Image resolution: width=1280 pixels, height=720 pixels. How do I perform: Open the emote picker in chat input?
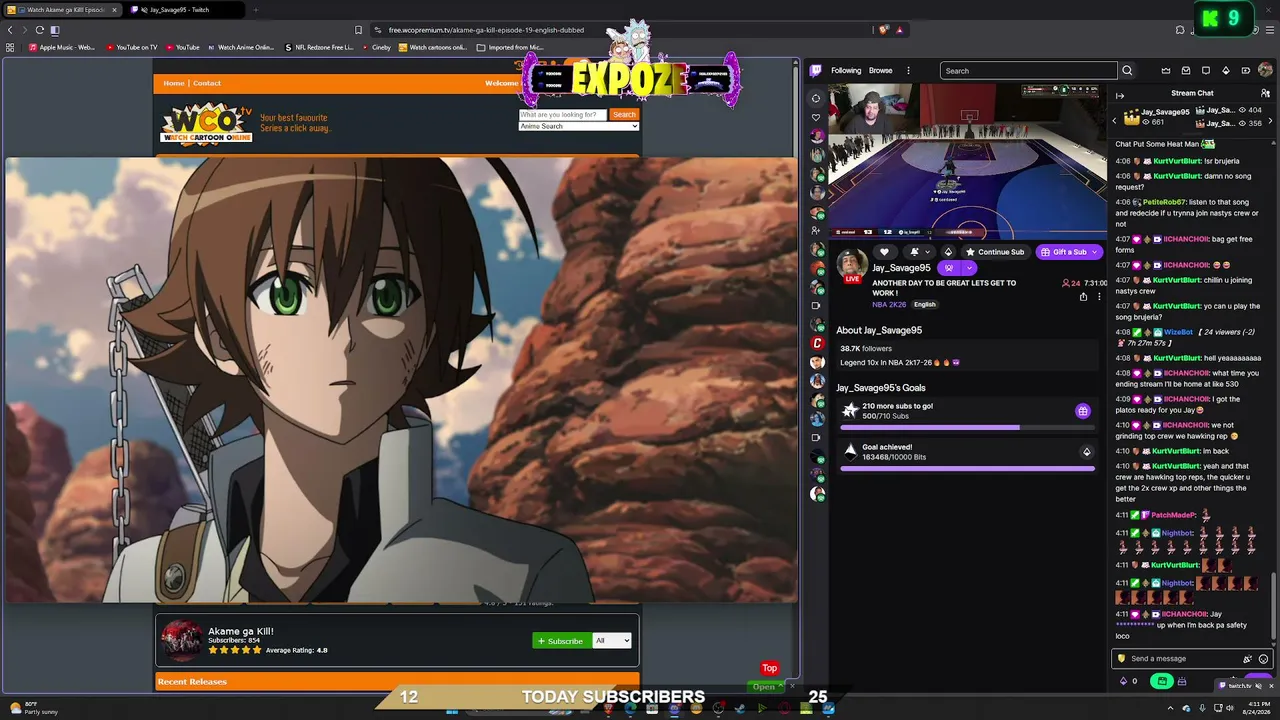point(1263,659)
